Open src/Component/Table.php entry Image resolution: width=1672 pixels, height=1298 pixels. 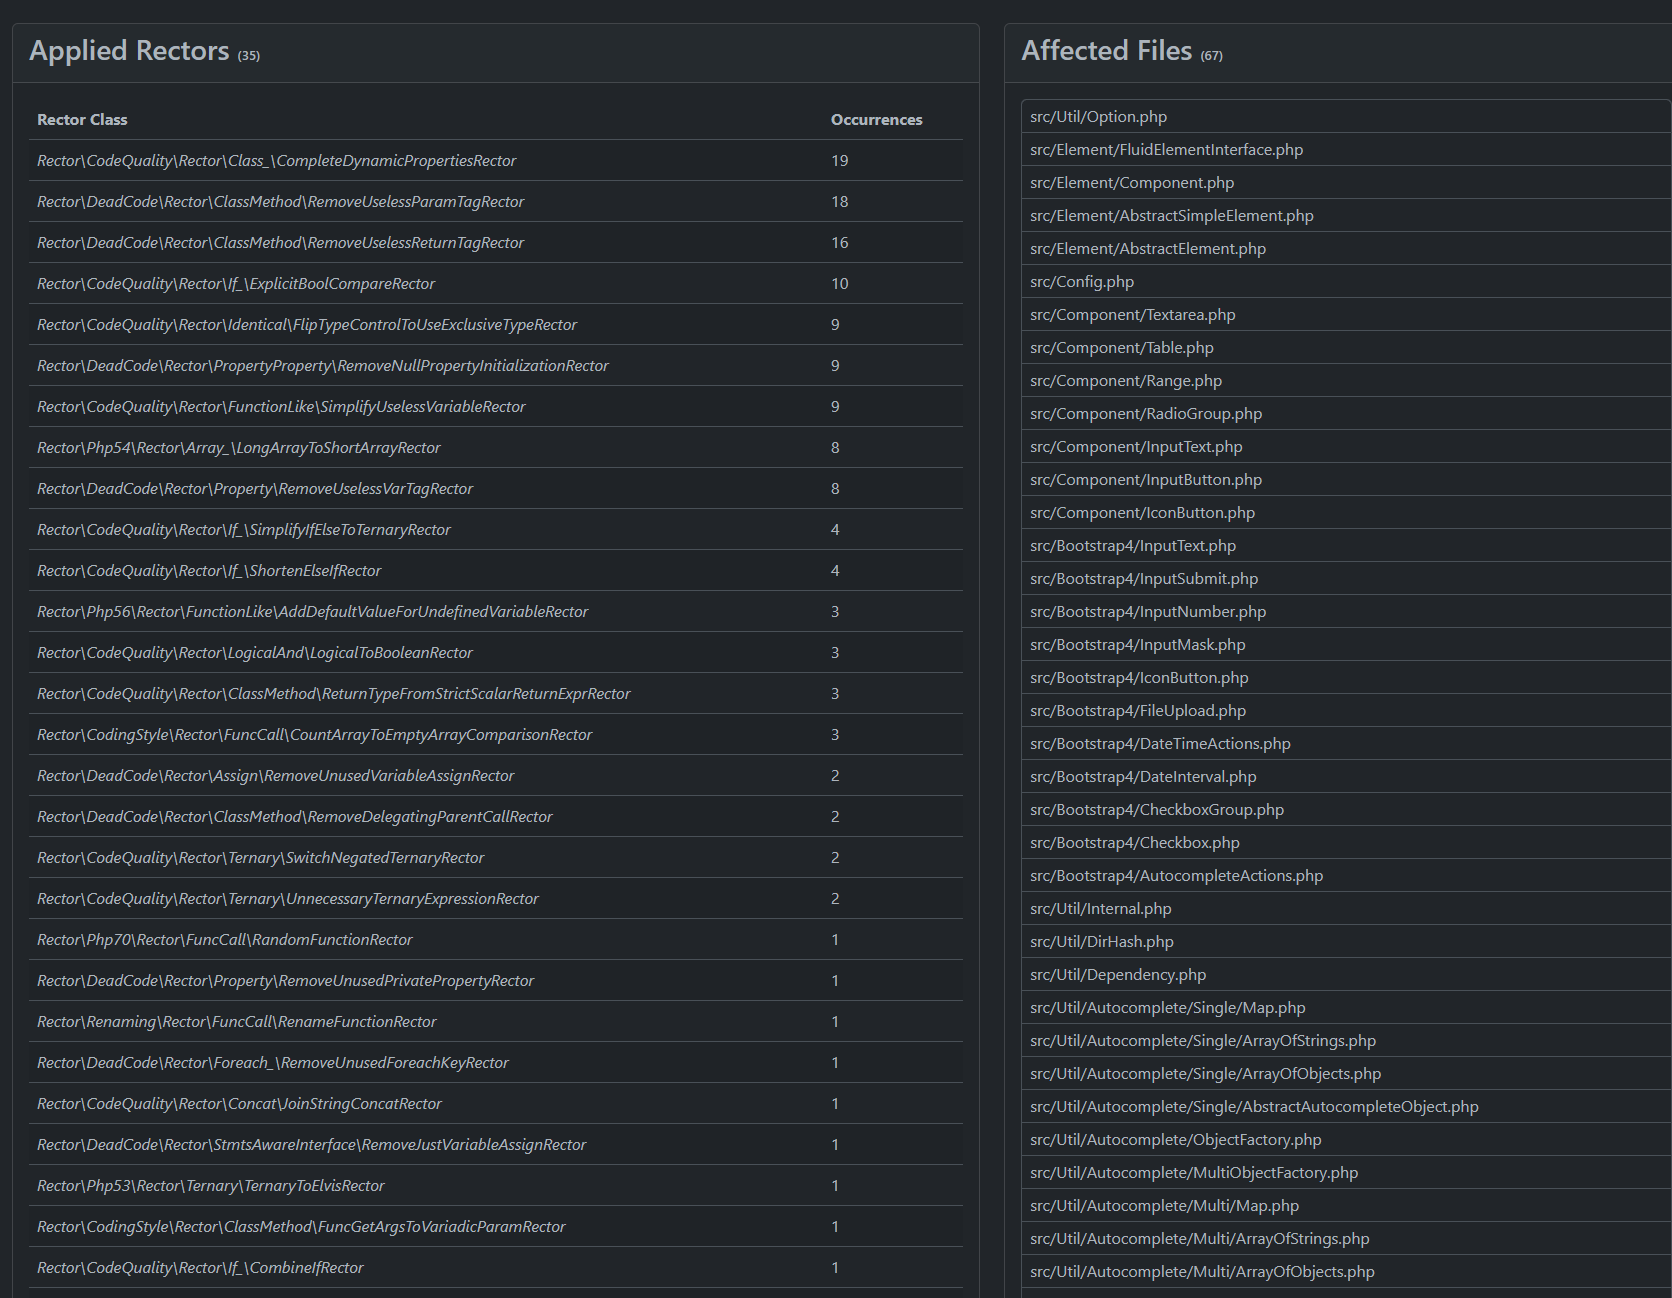(1346, 347)
